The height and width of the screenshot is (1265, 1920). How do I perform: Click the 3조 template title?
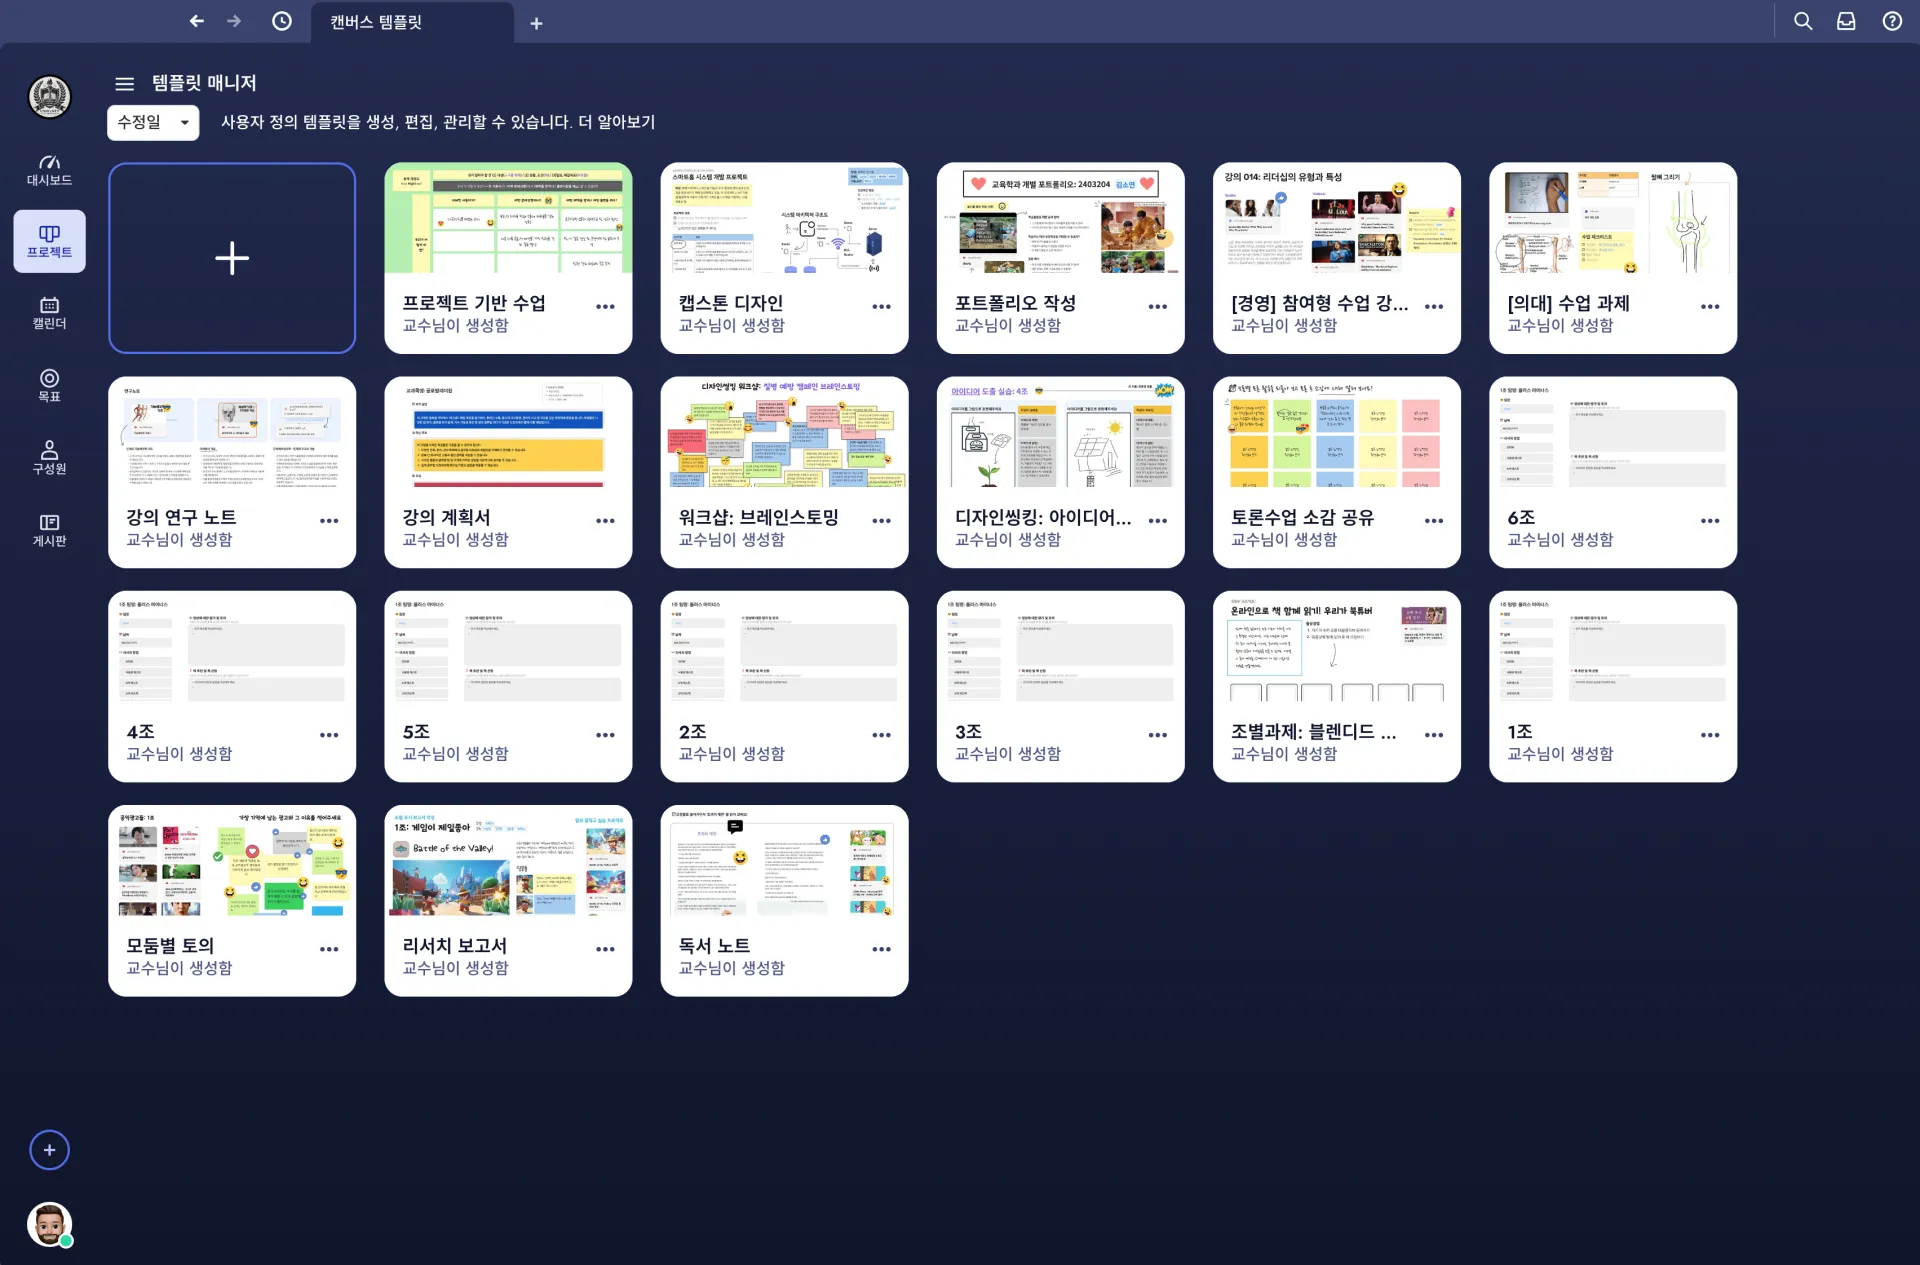pyautogui.click(x=968, y=732)
